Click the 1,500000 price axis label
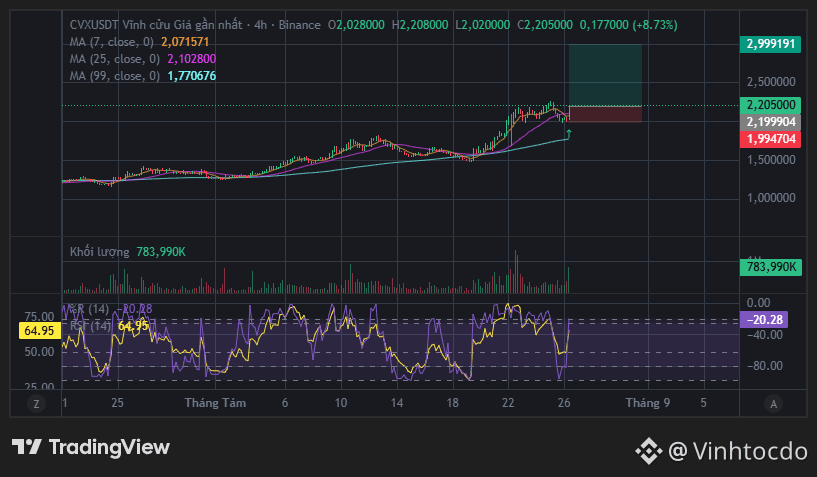The height and width of the screenshot is (477, 817). 771,160
